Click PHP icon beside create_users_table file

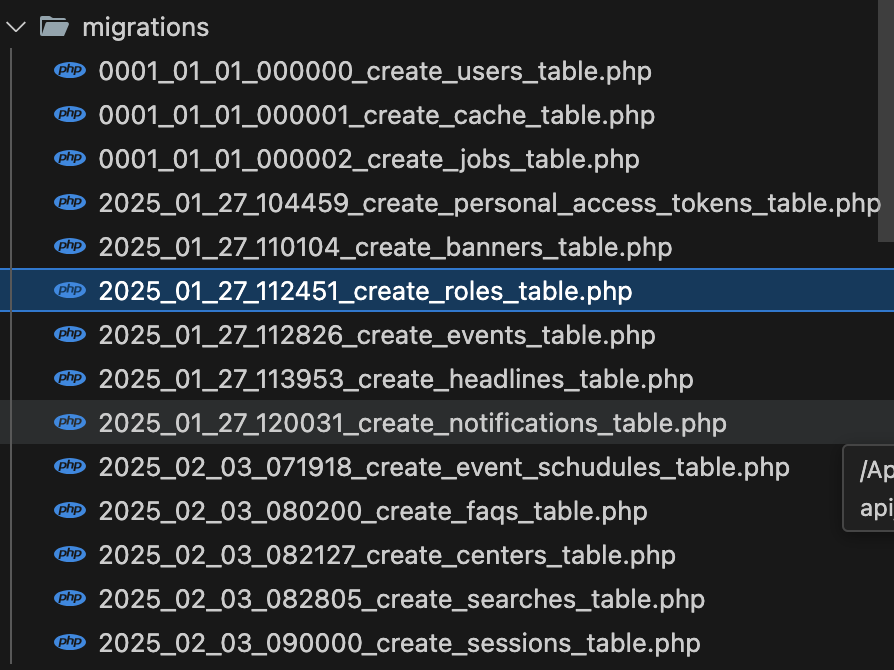pos(70,71)
